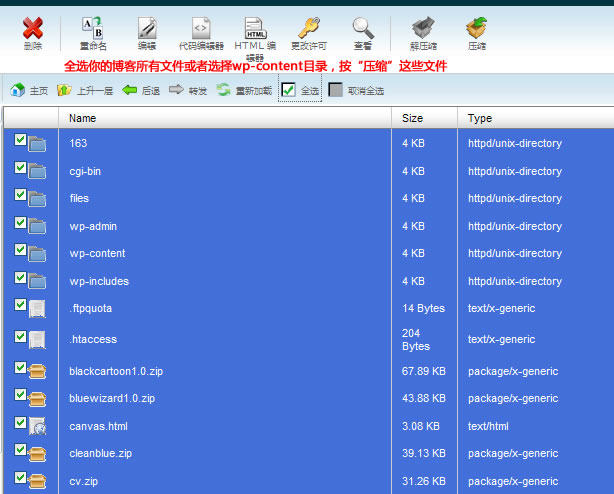Select the .ftpquota file name
The image size is (614, 494).
(91, 308)
